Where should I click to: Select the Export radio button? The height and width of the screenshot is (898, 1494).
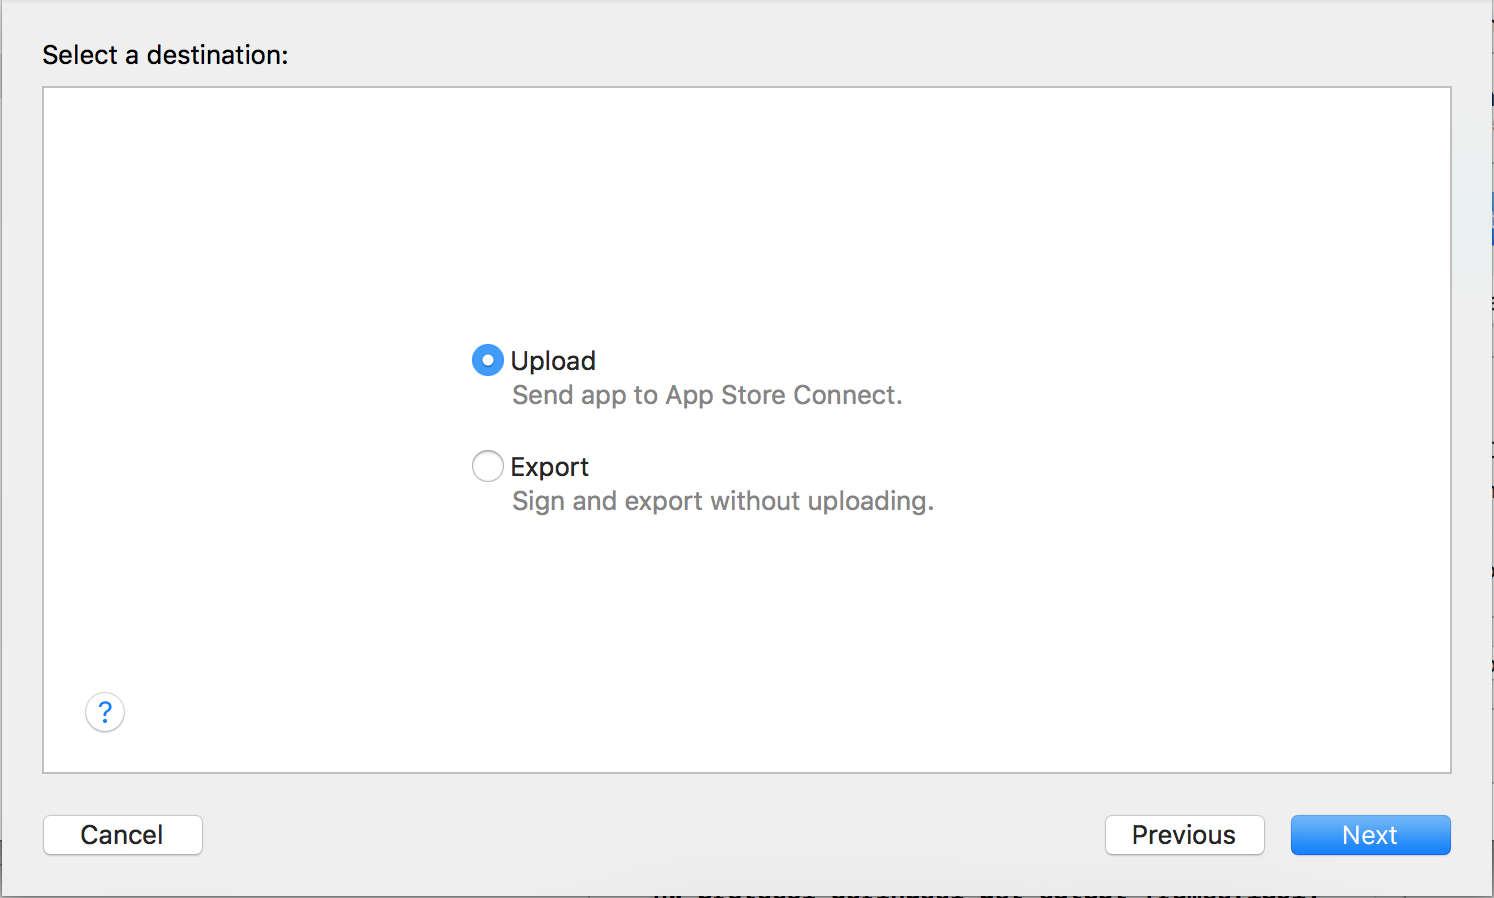coord(487,466)
